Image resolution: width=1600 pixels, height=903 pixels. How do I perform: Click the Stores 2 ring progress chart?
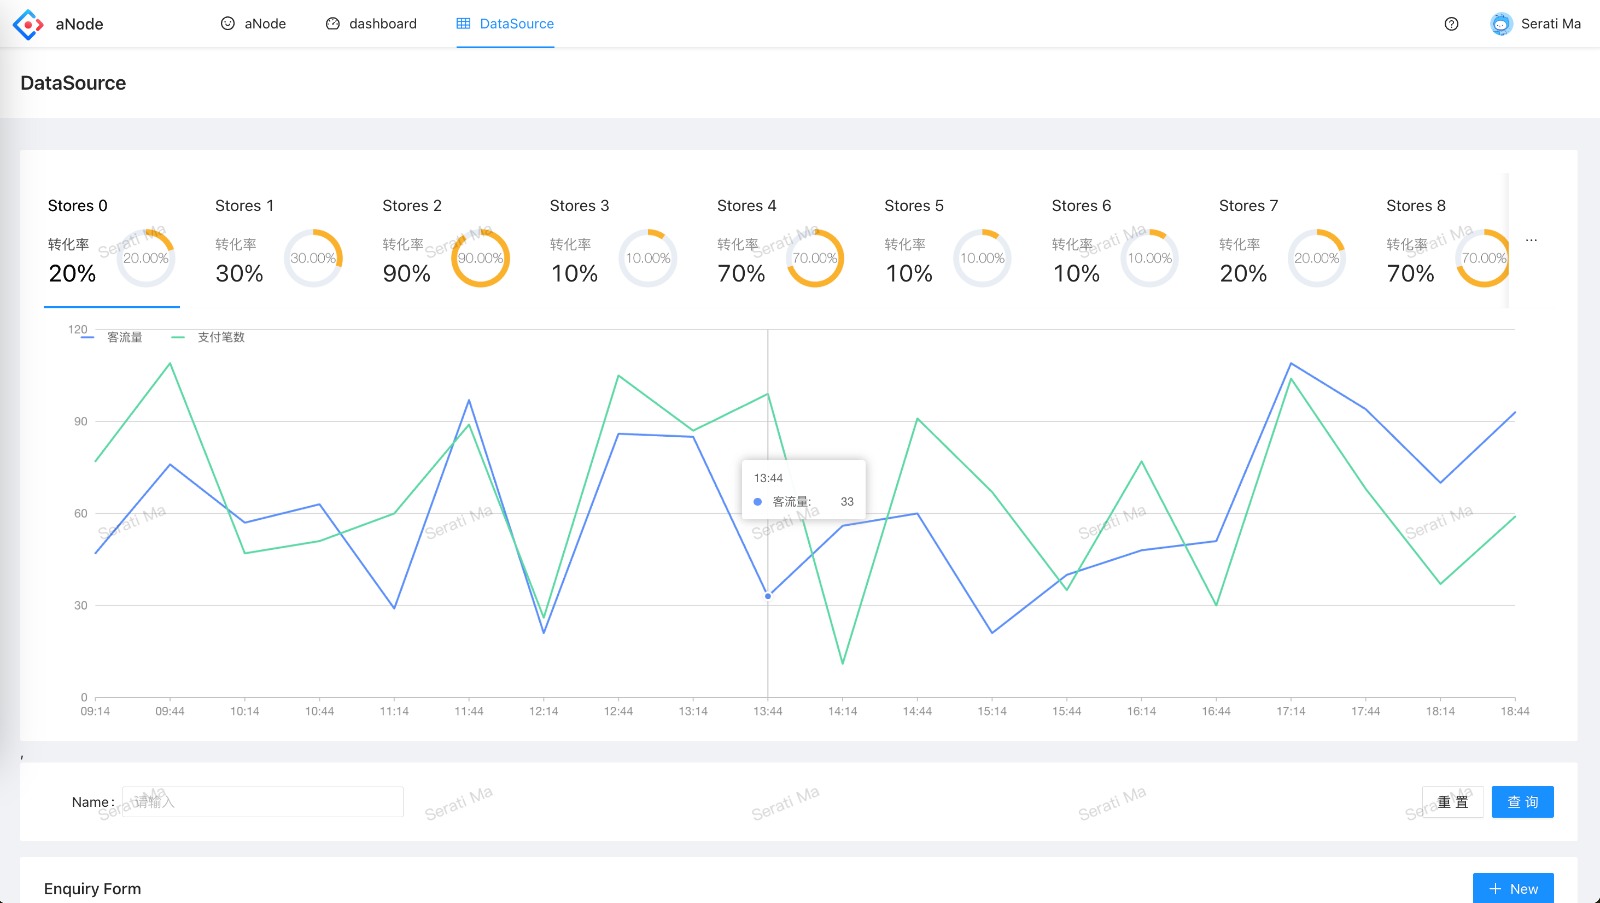(x=481, y=258)
